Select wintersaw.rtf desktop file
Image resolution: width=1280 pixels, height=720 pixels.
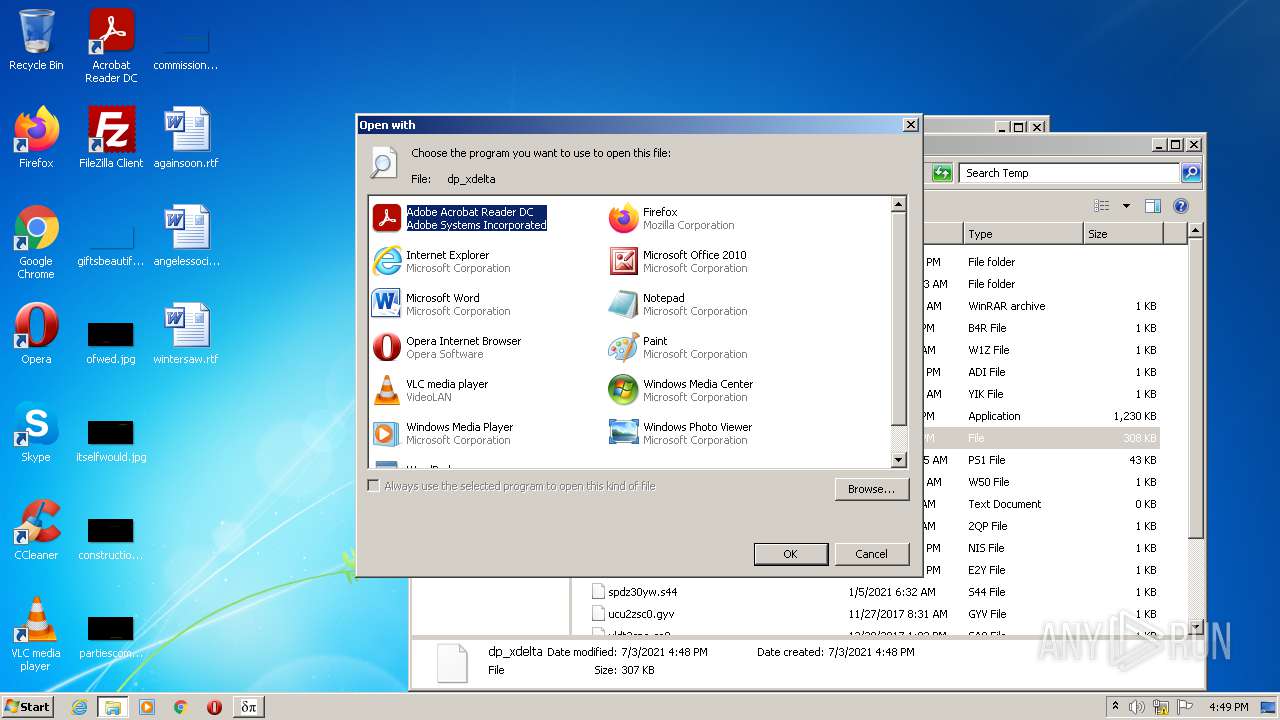pyautogui.click(x=186, y=333)
